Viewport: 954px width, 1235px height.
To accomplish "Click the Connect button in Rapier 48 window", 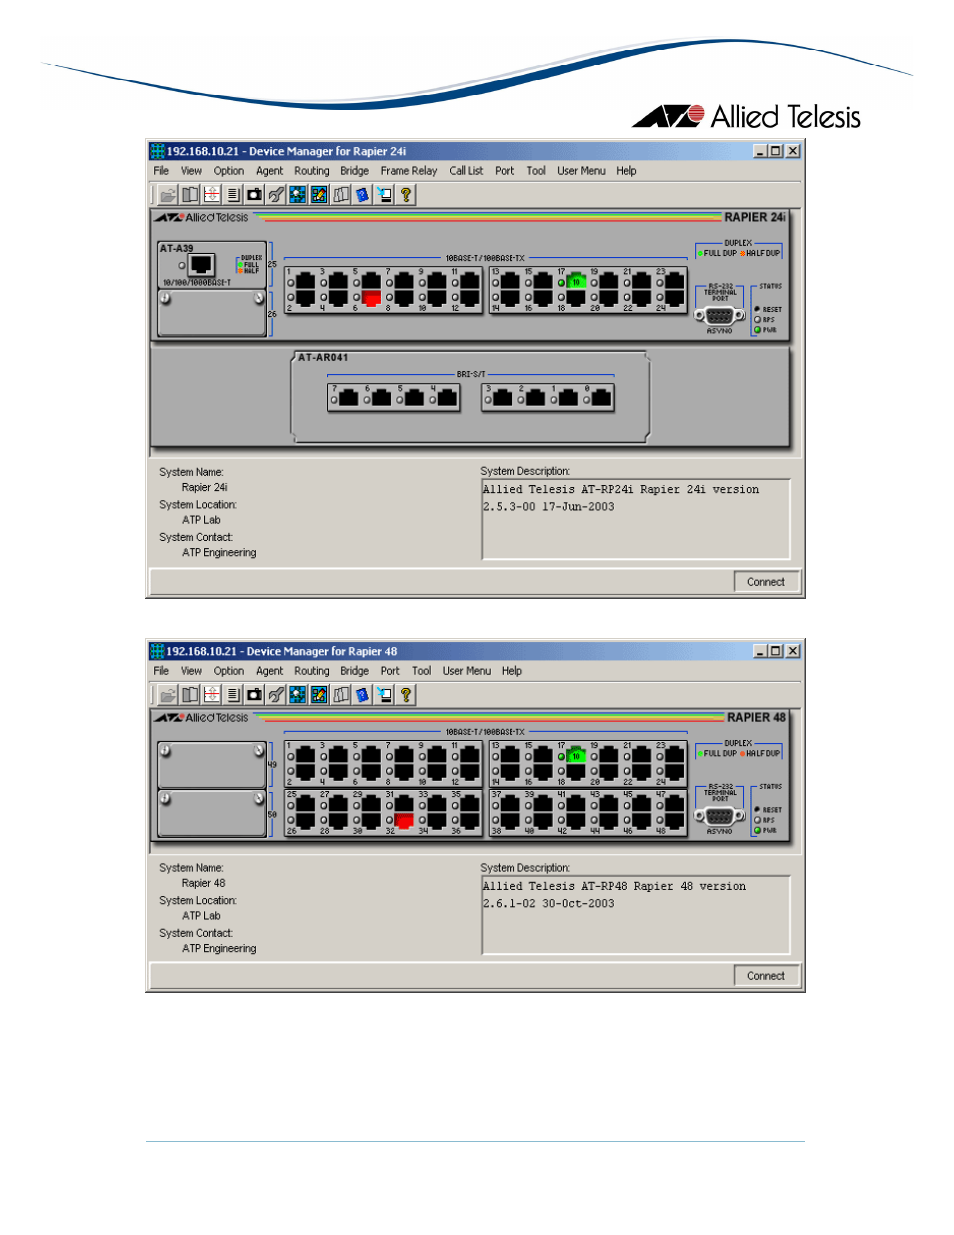I will pyautogui.click(x=766, y=976).
